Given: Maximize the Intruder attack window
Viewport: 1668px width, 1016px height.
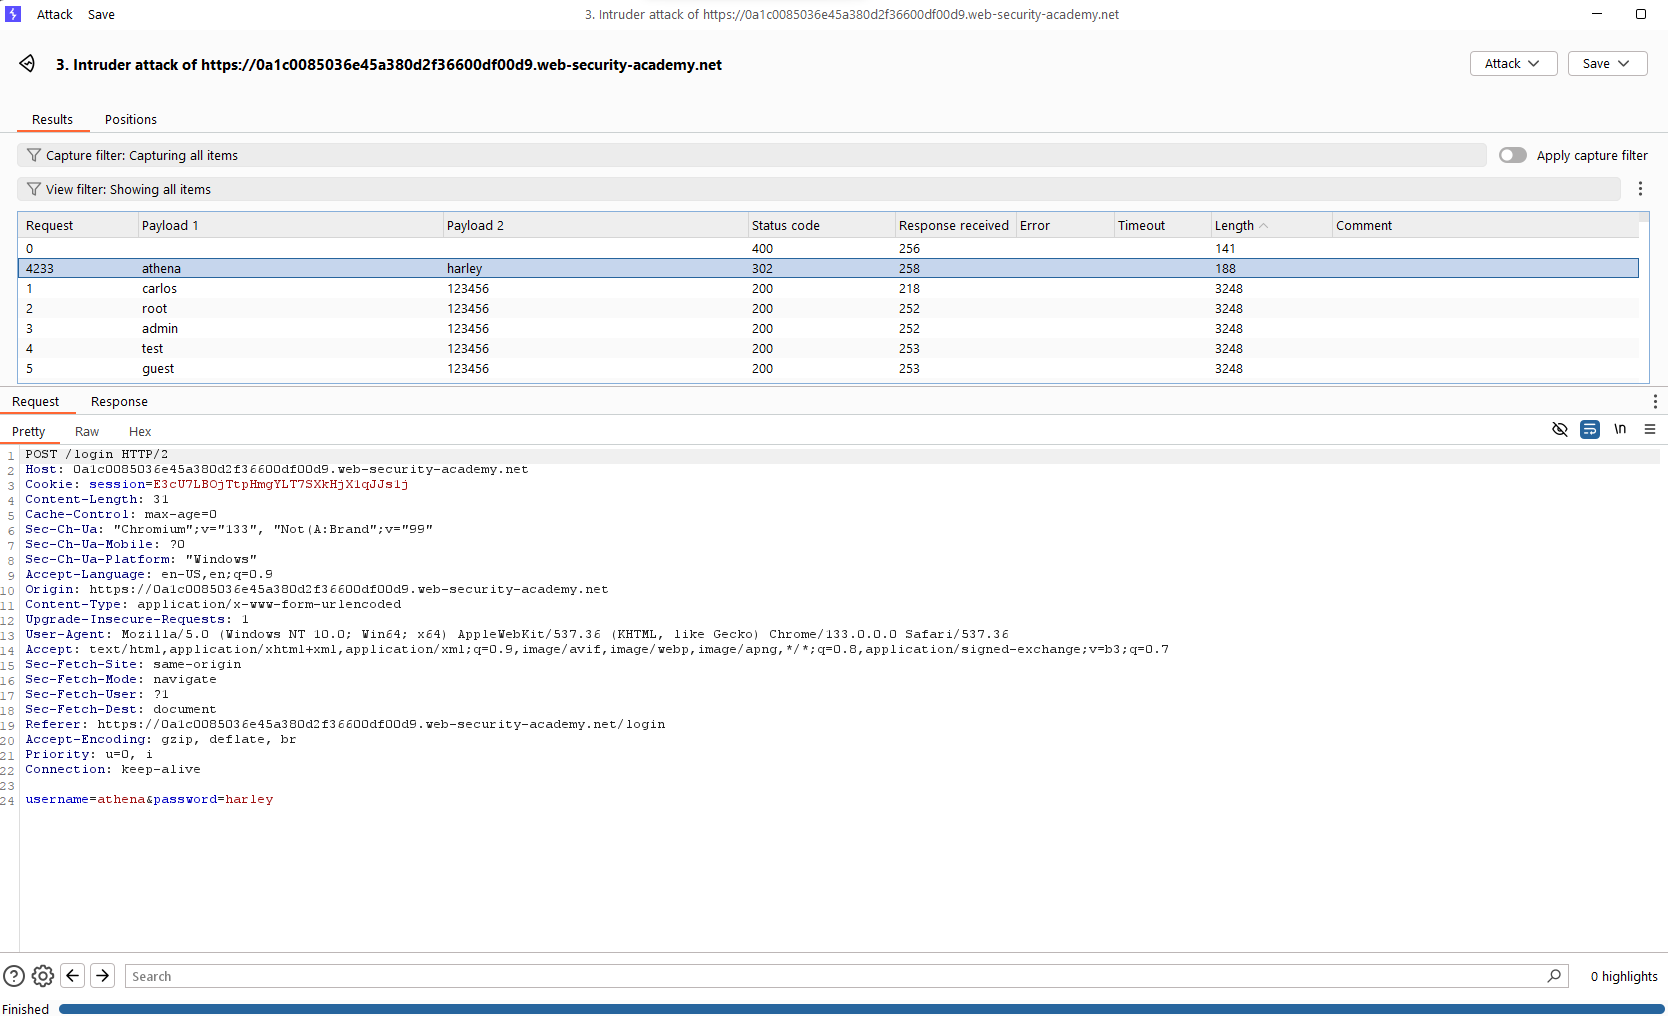Looking at the screenshot, I should 1640,14.
